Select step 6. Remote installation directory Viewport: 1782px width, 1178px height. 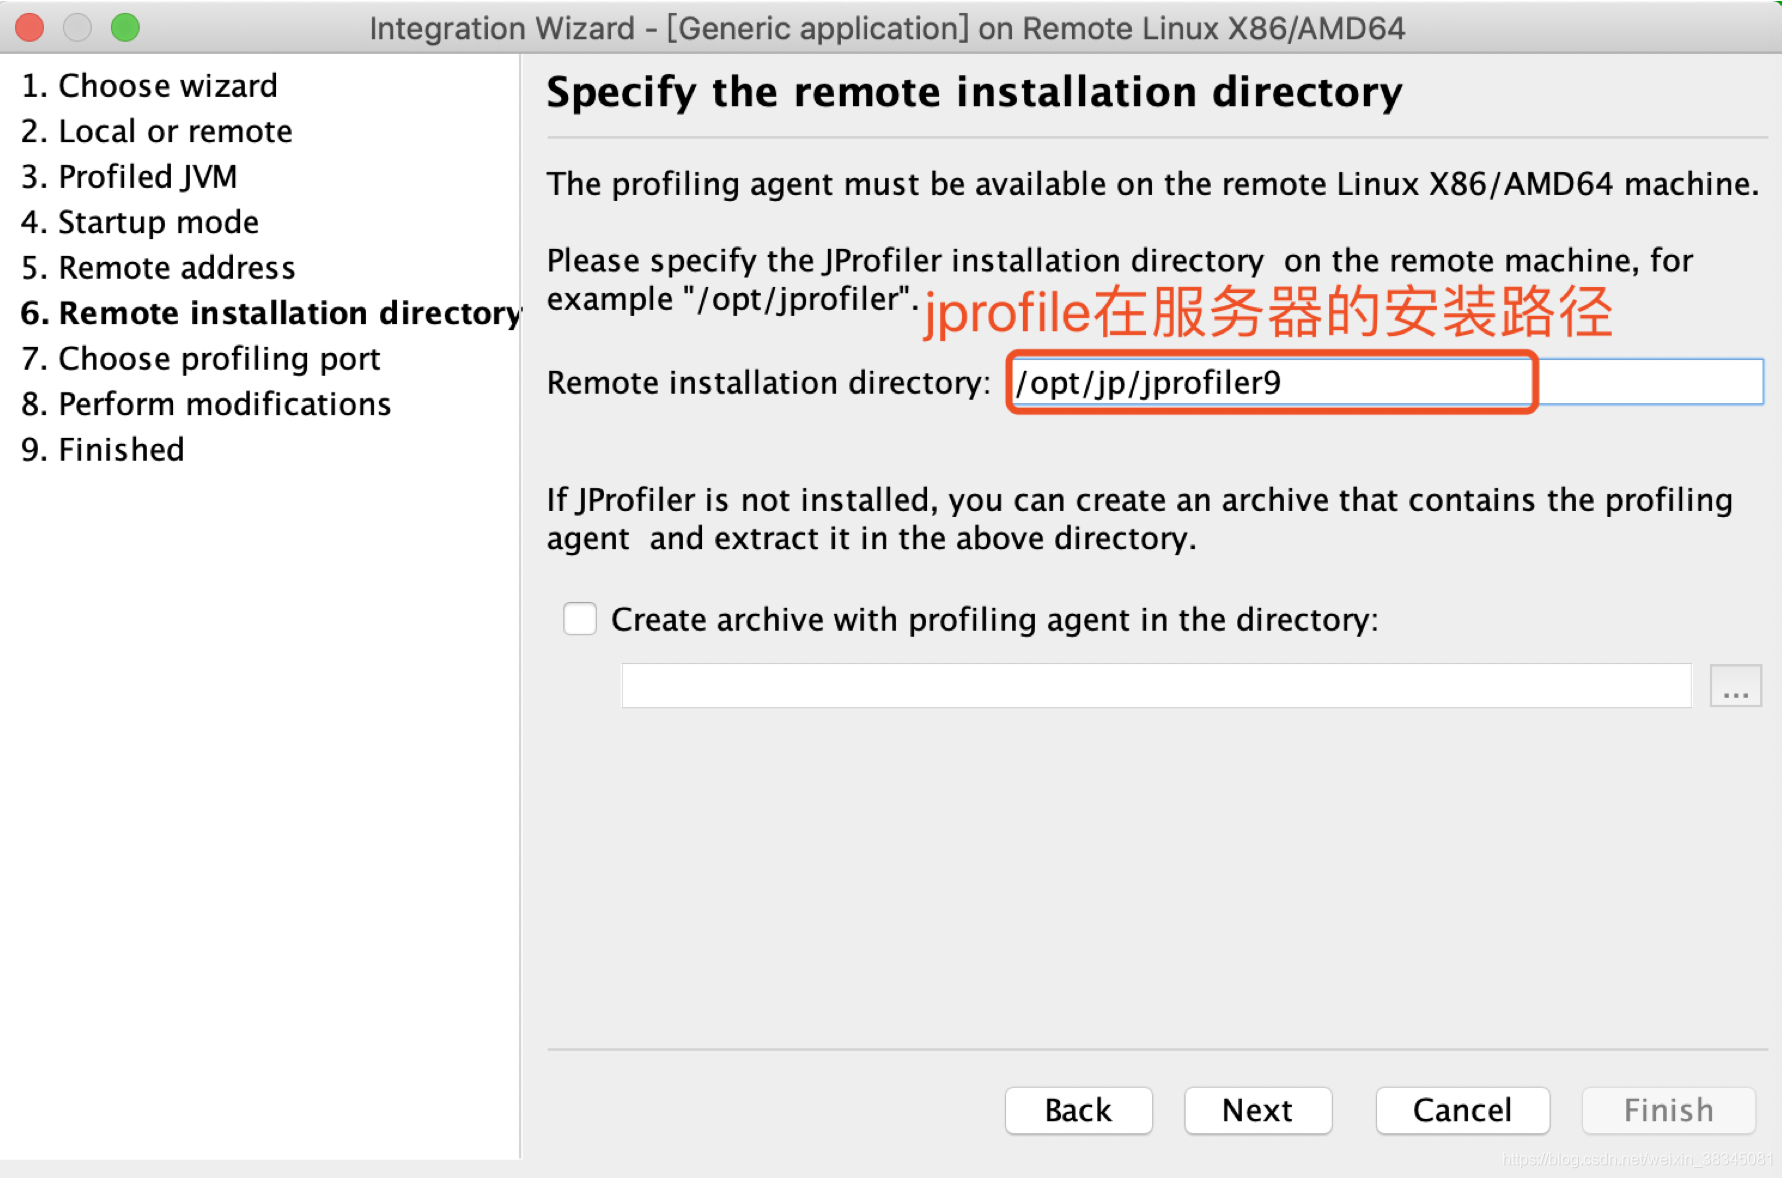(271, 313)
